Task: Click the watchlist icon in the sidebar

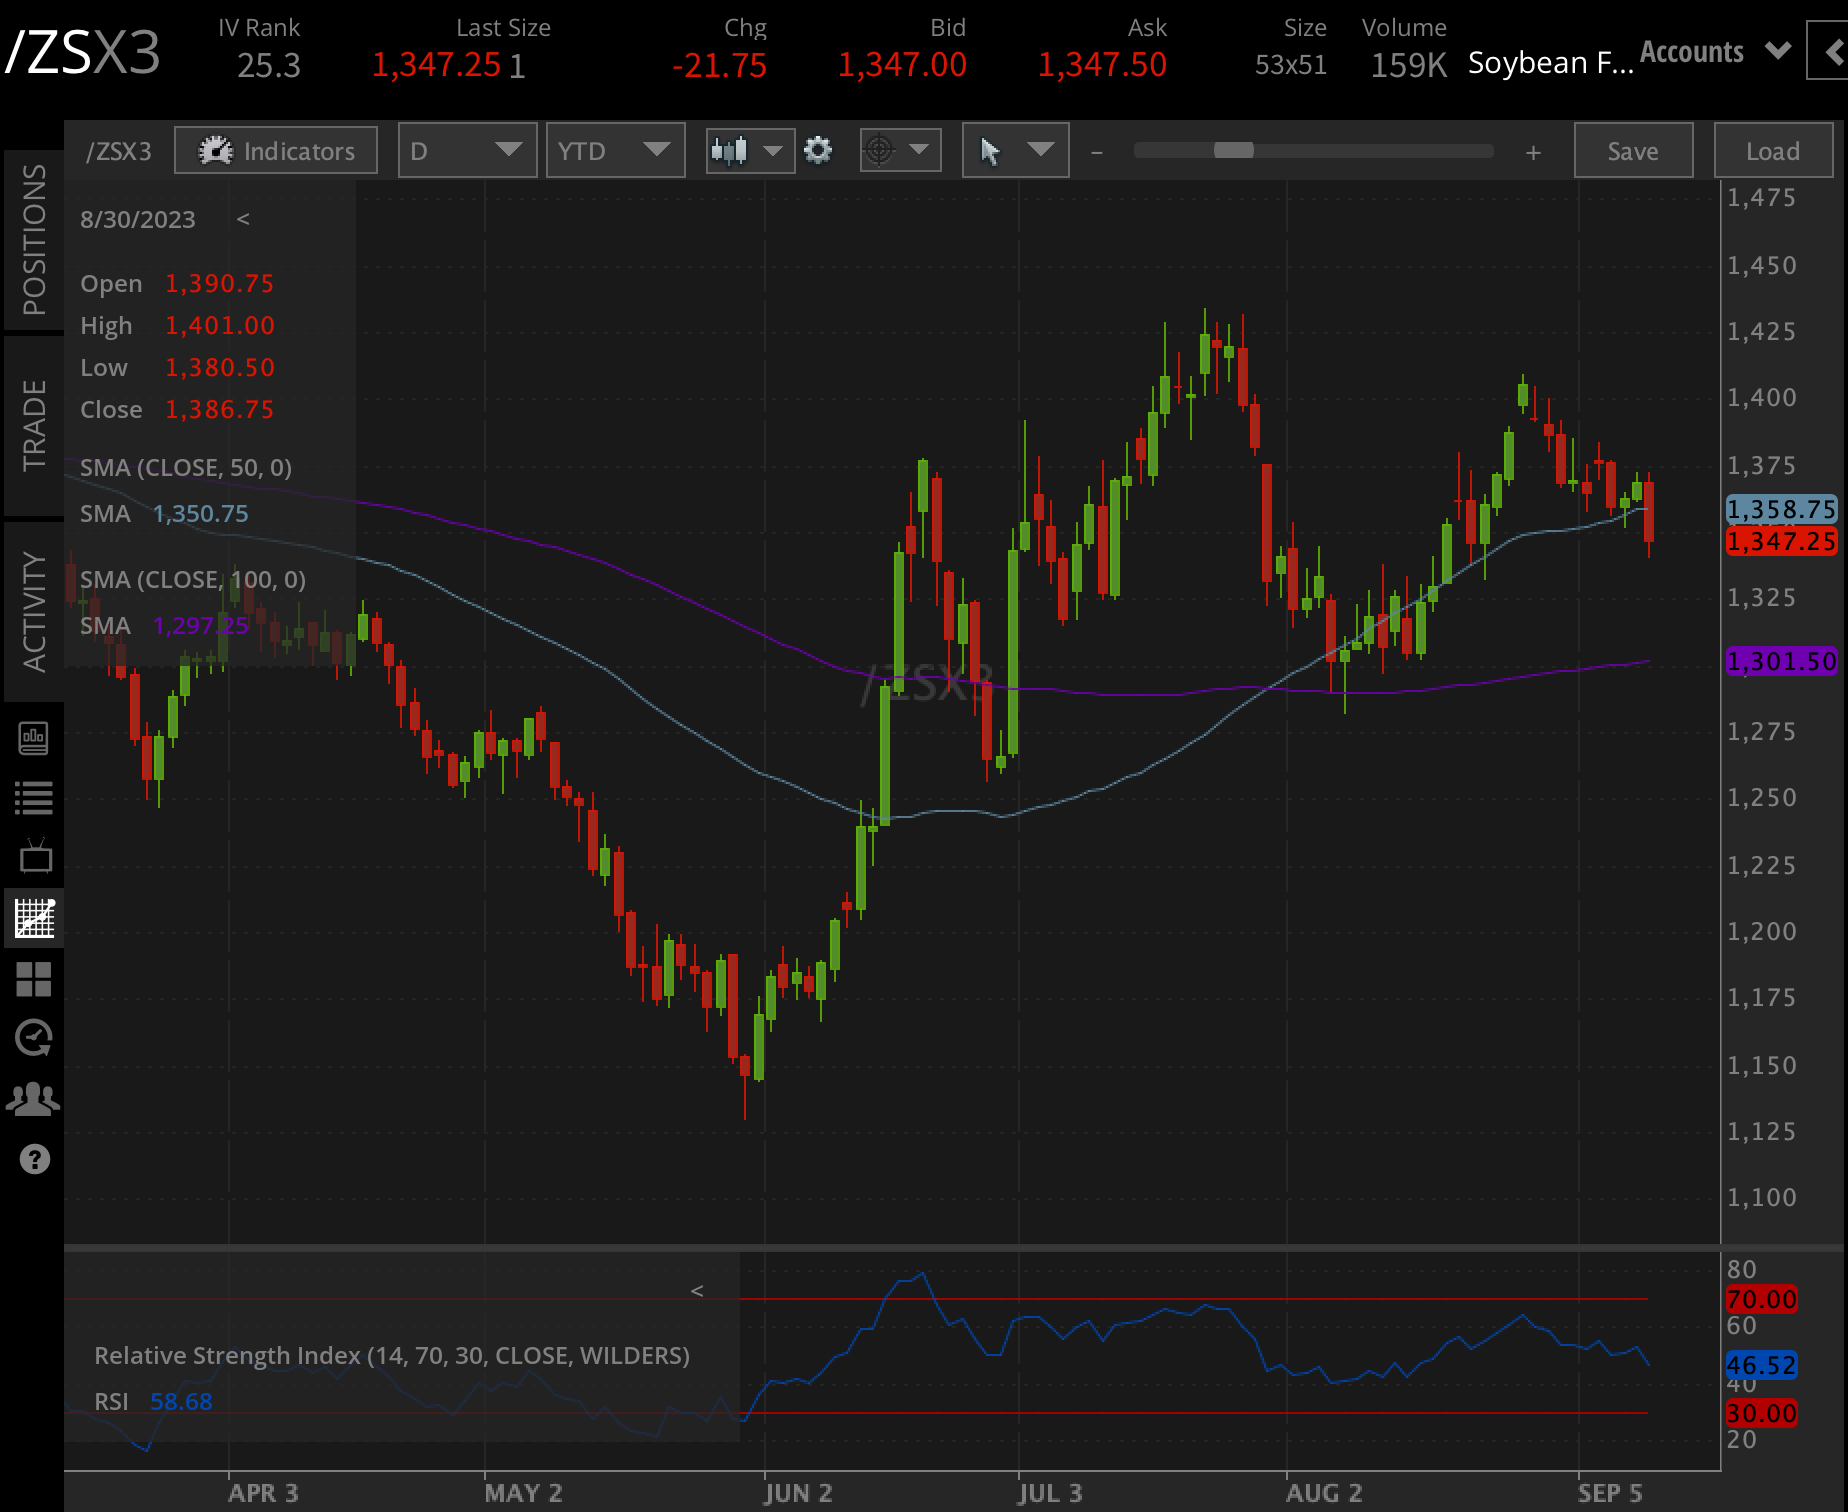Action: [35, 795]
